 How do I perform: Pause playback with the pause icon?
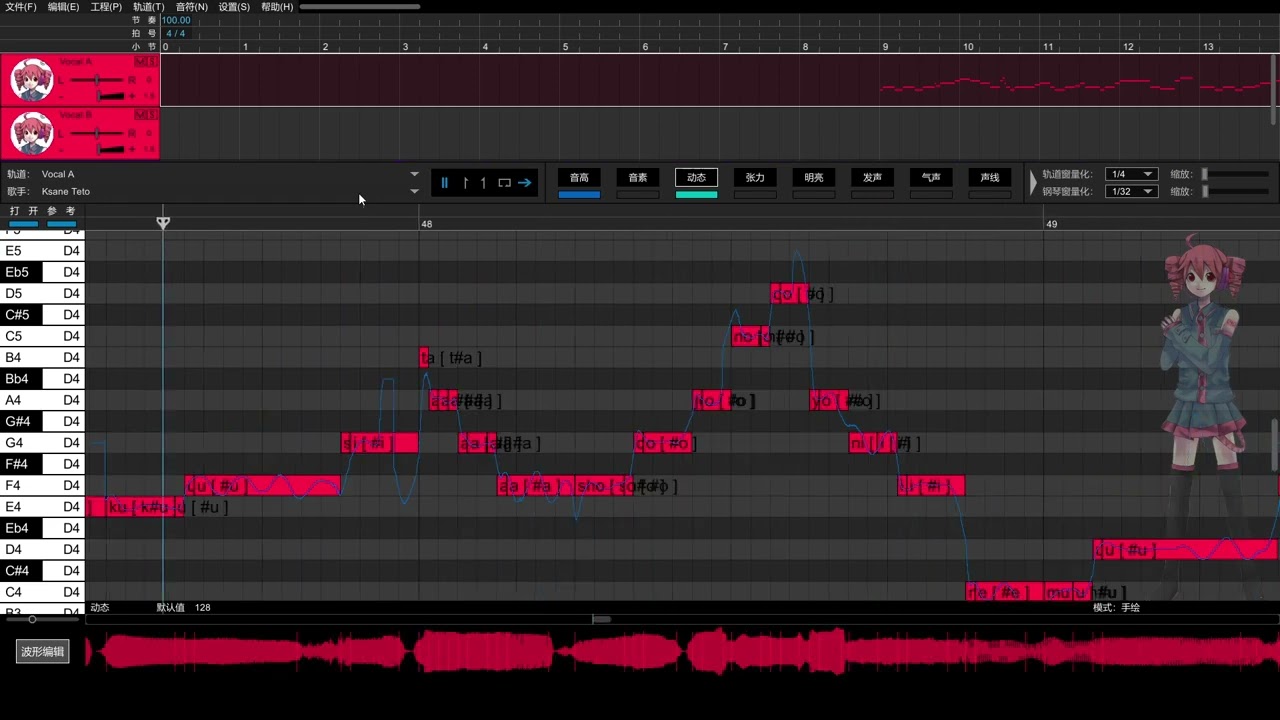point(444,183)
